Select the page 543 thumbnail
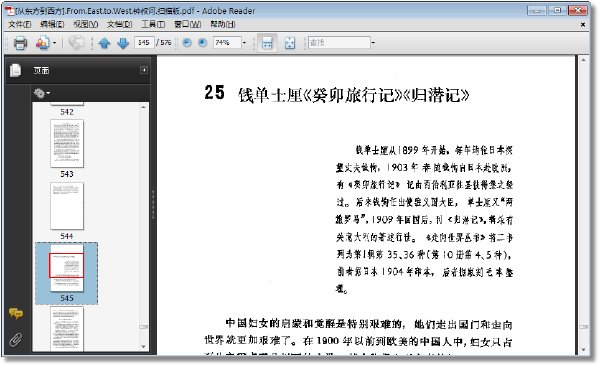Viewport: 600px width, 366px height. click(x=67, y=144)
